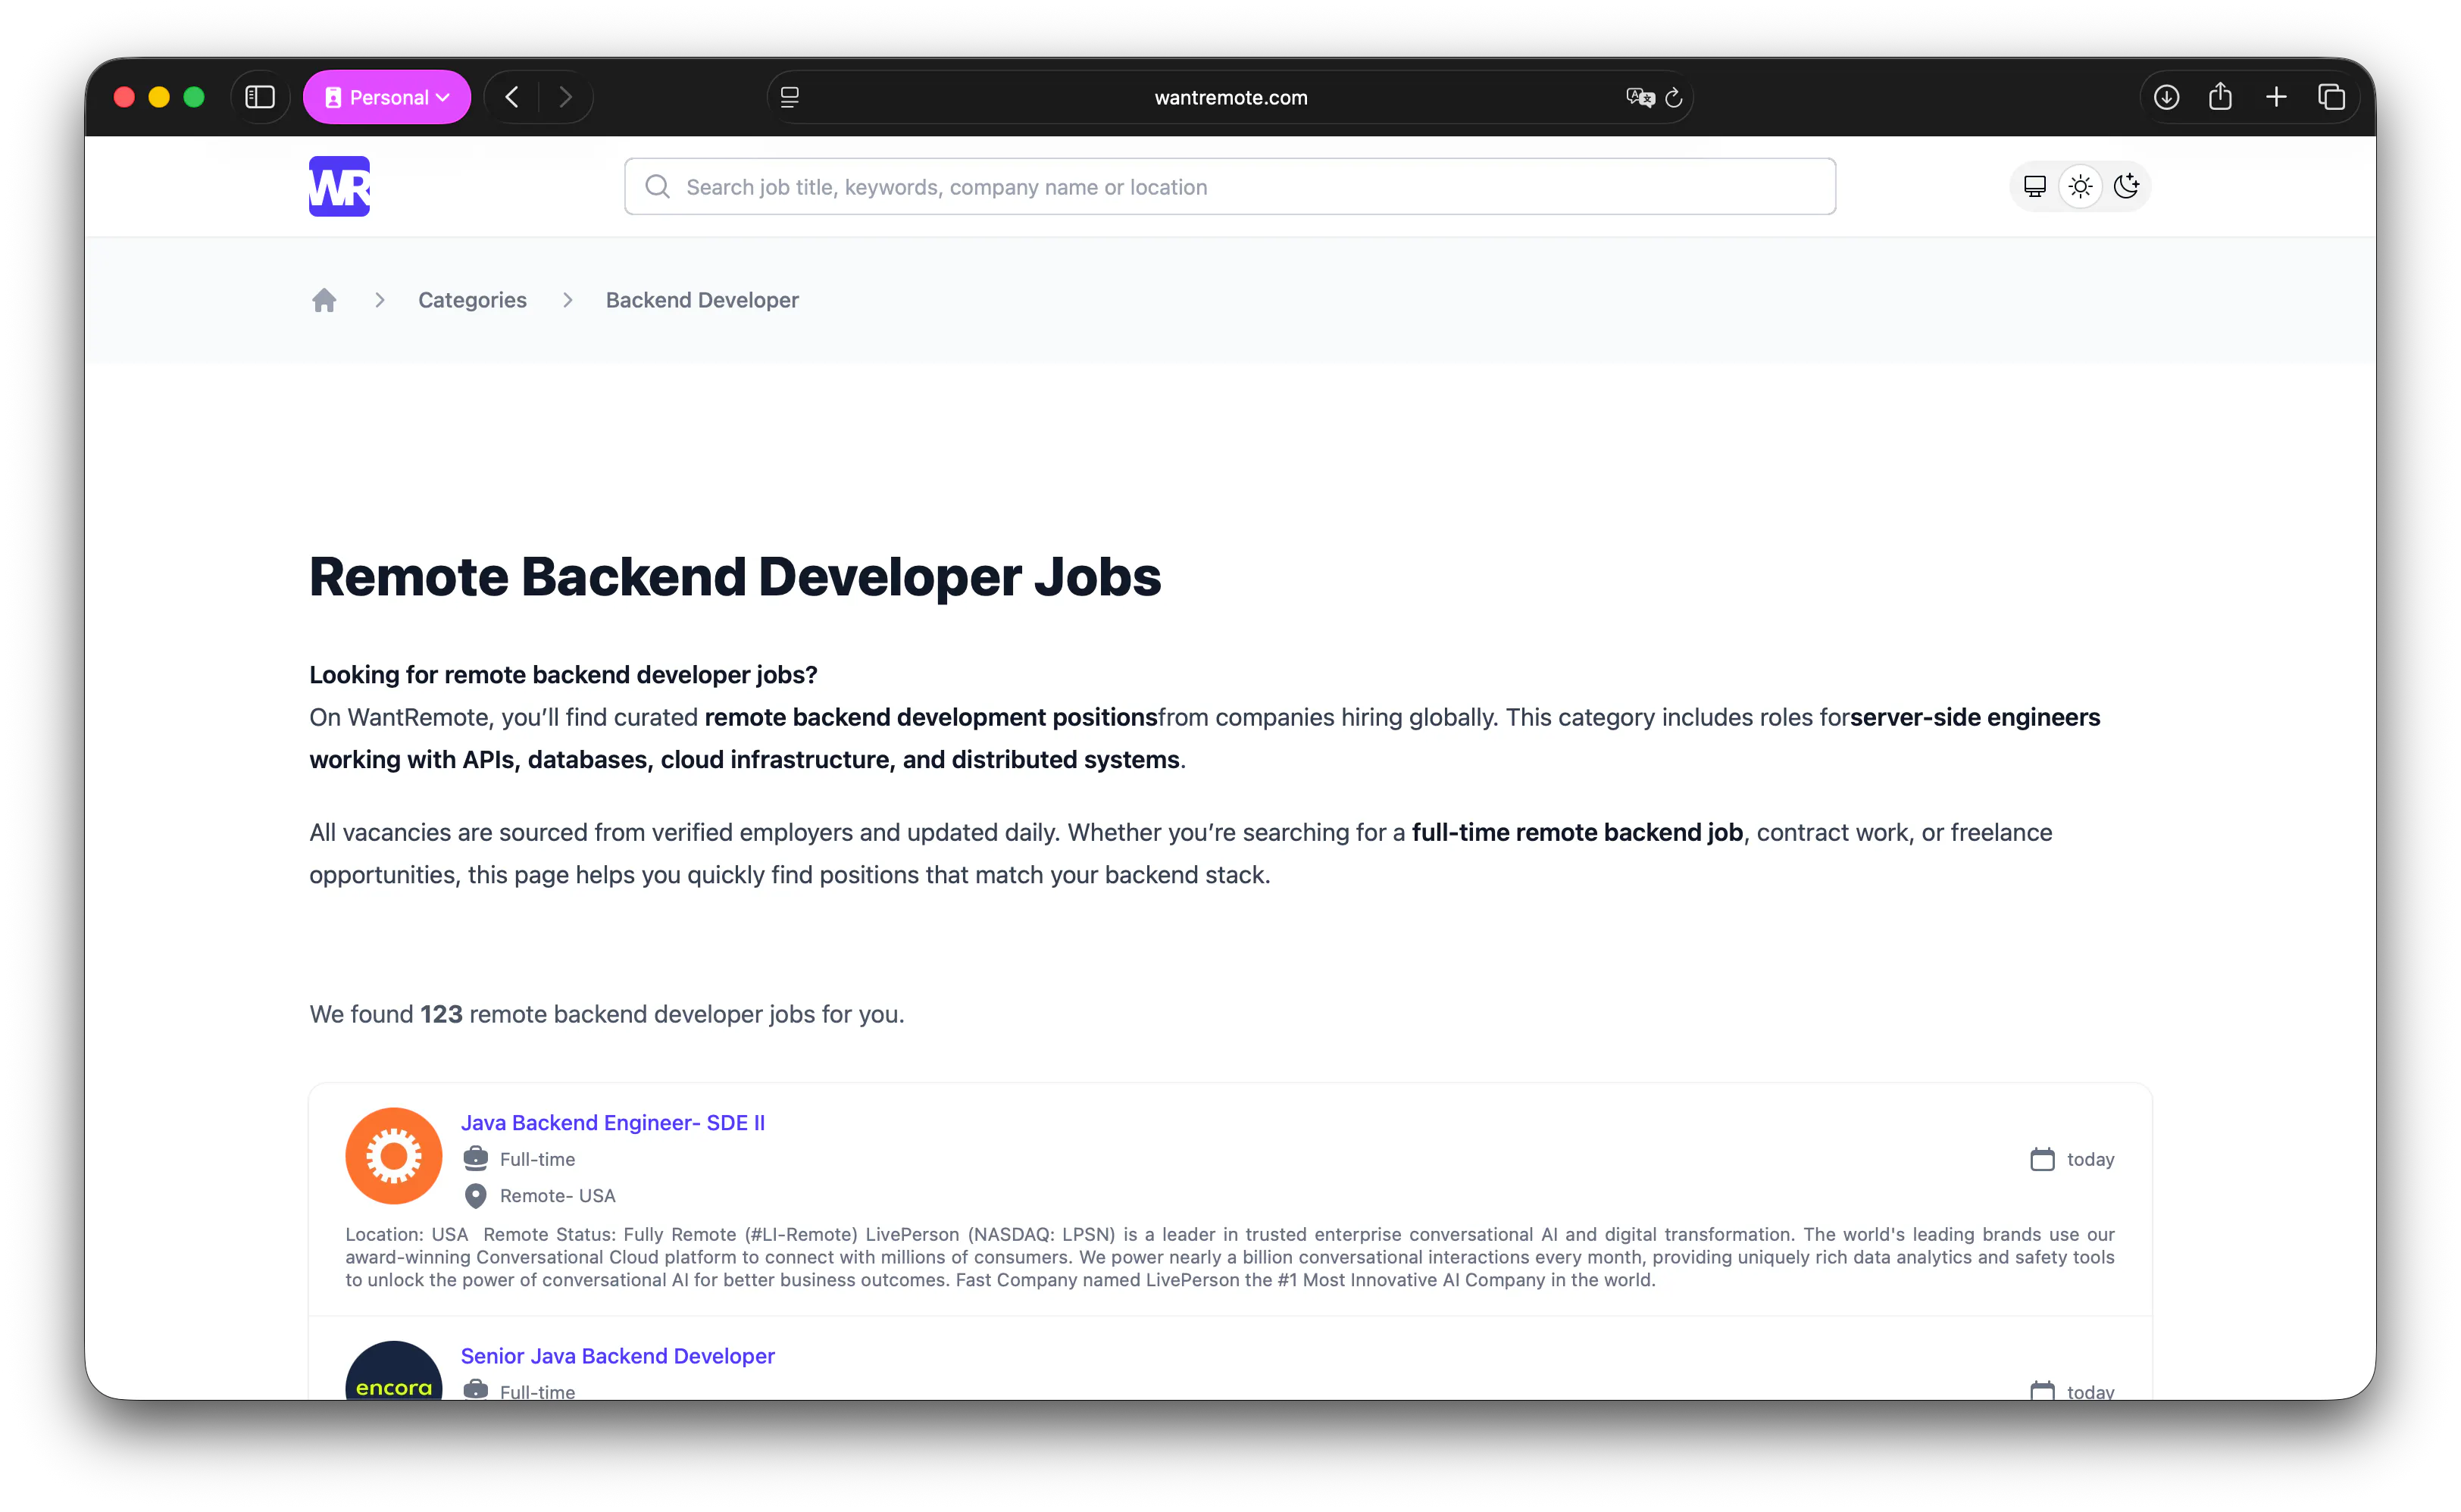Switch to system theme mode
The image size is (2461, 1512).
click(2034, 186)
